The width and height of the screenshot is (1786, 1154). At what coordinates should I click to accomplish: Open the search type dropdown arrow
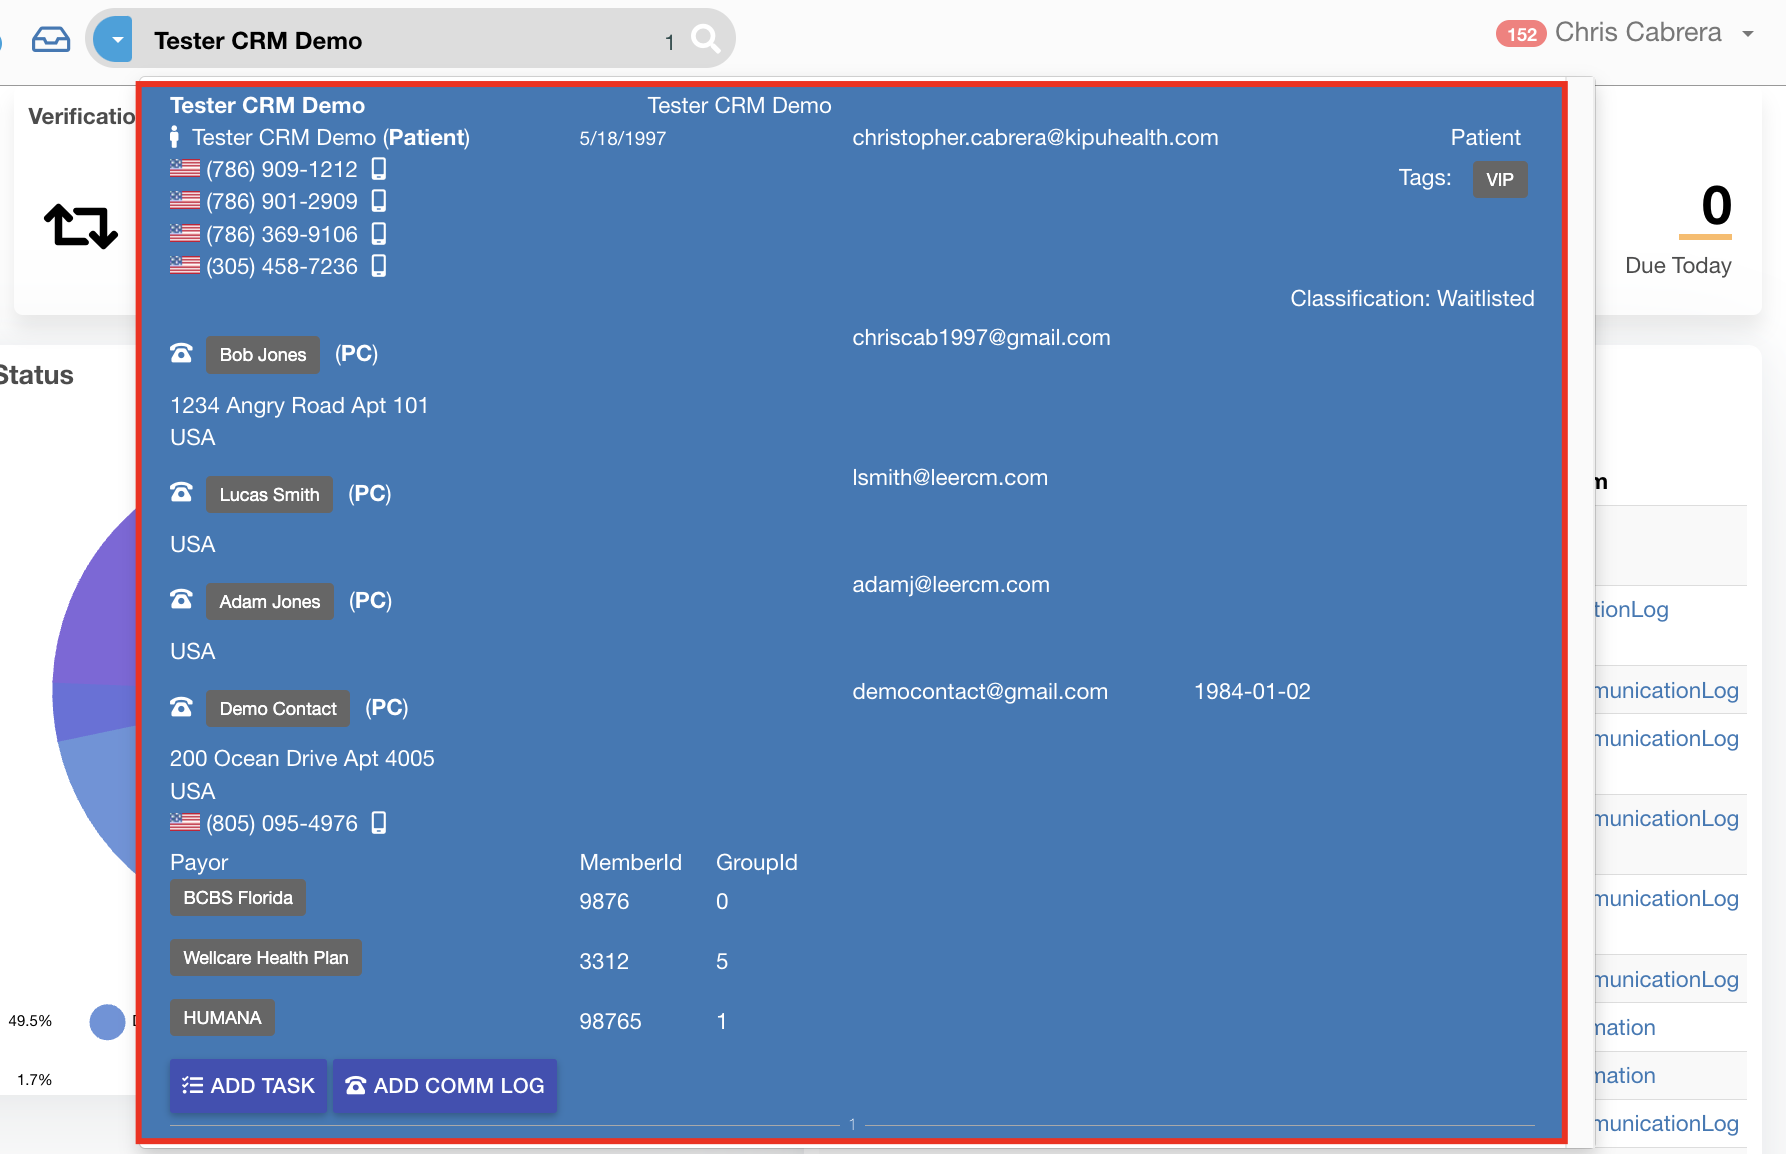pyautogui.click(x=116, y=40)
